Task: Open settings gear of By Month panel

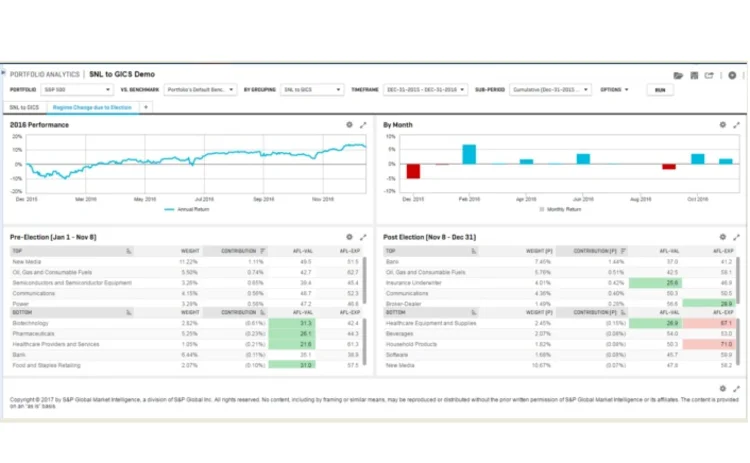Action: pos(722,125)
